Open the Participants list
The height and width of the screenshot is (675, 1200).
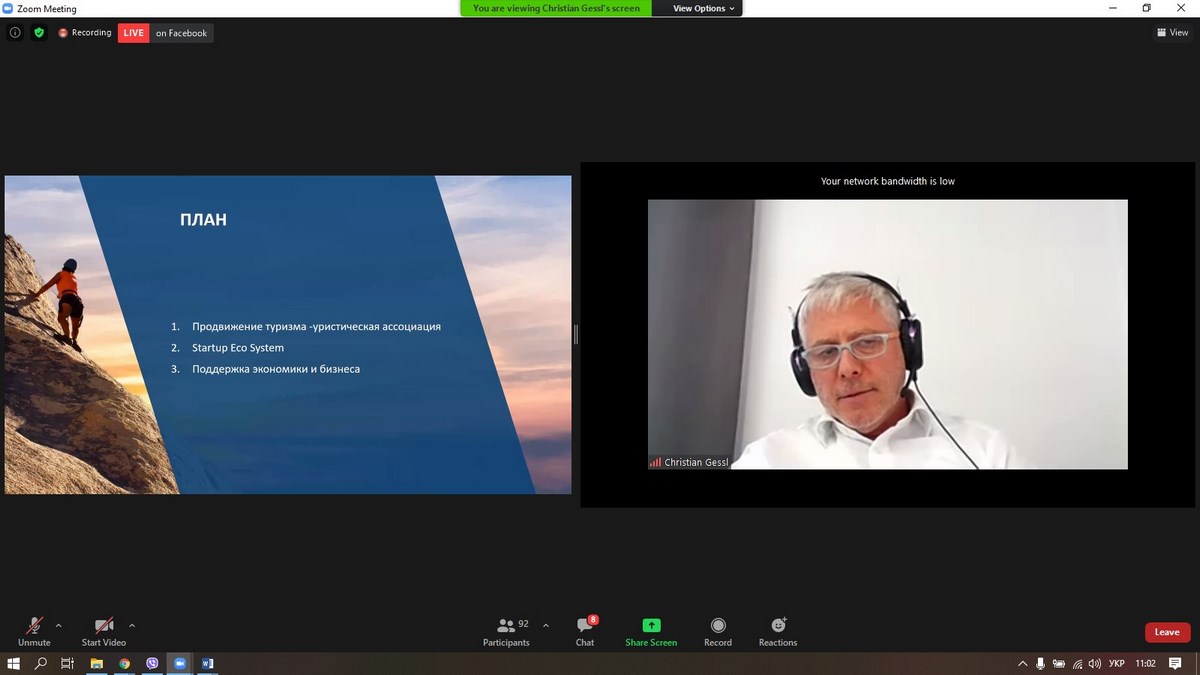[x=506, y=630]
